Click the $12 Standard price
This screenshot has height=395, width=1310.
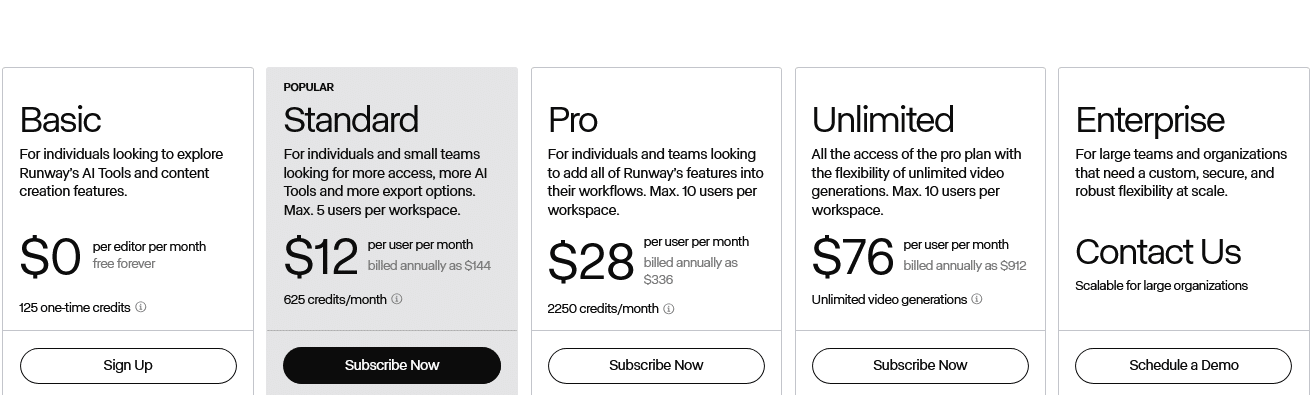coord(321,257)
